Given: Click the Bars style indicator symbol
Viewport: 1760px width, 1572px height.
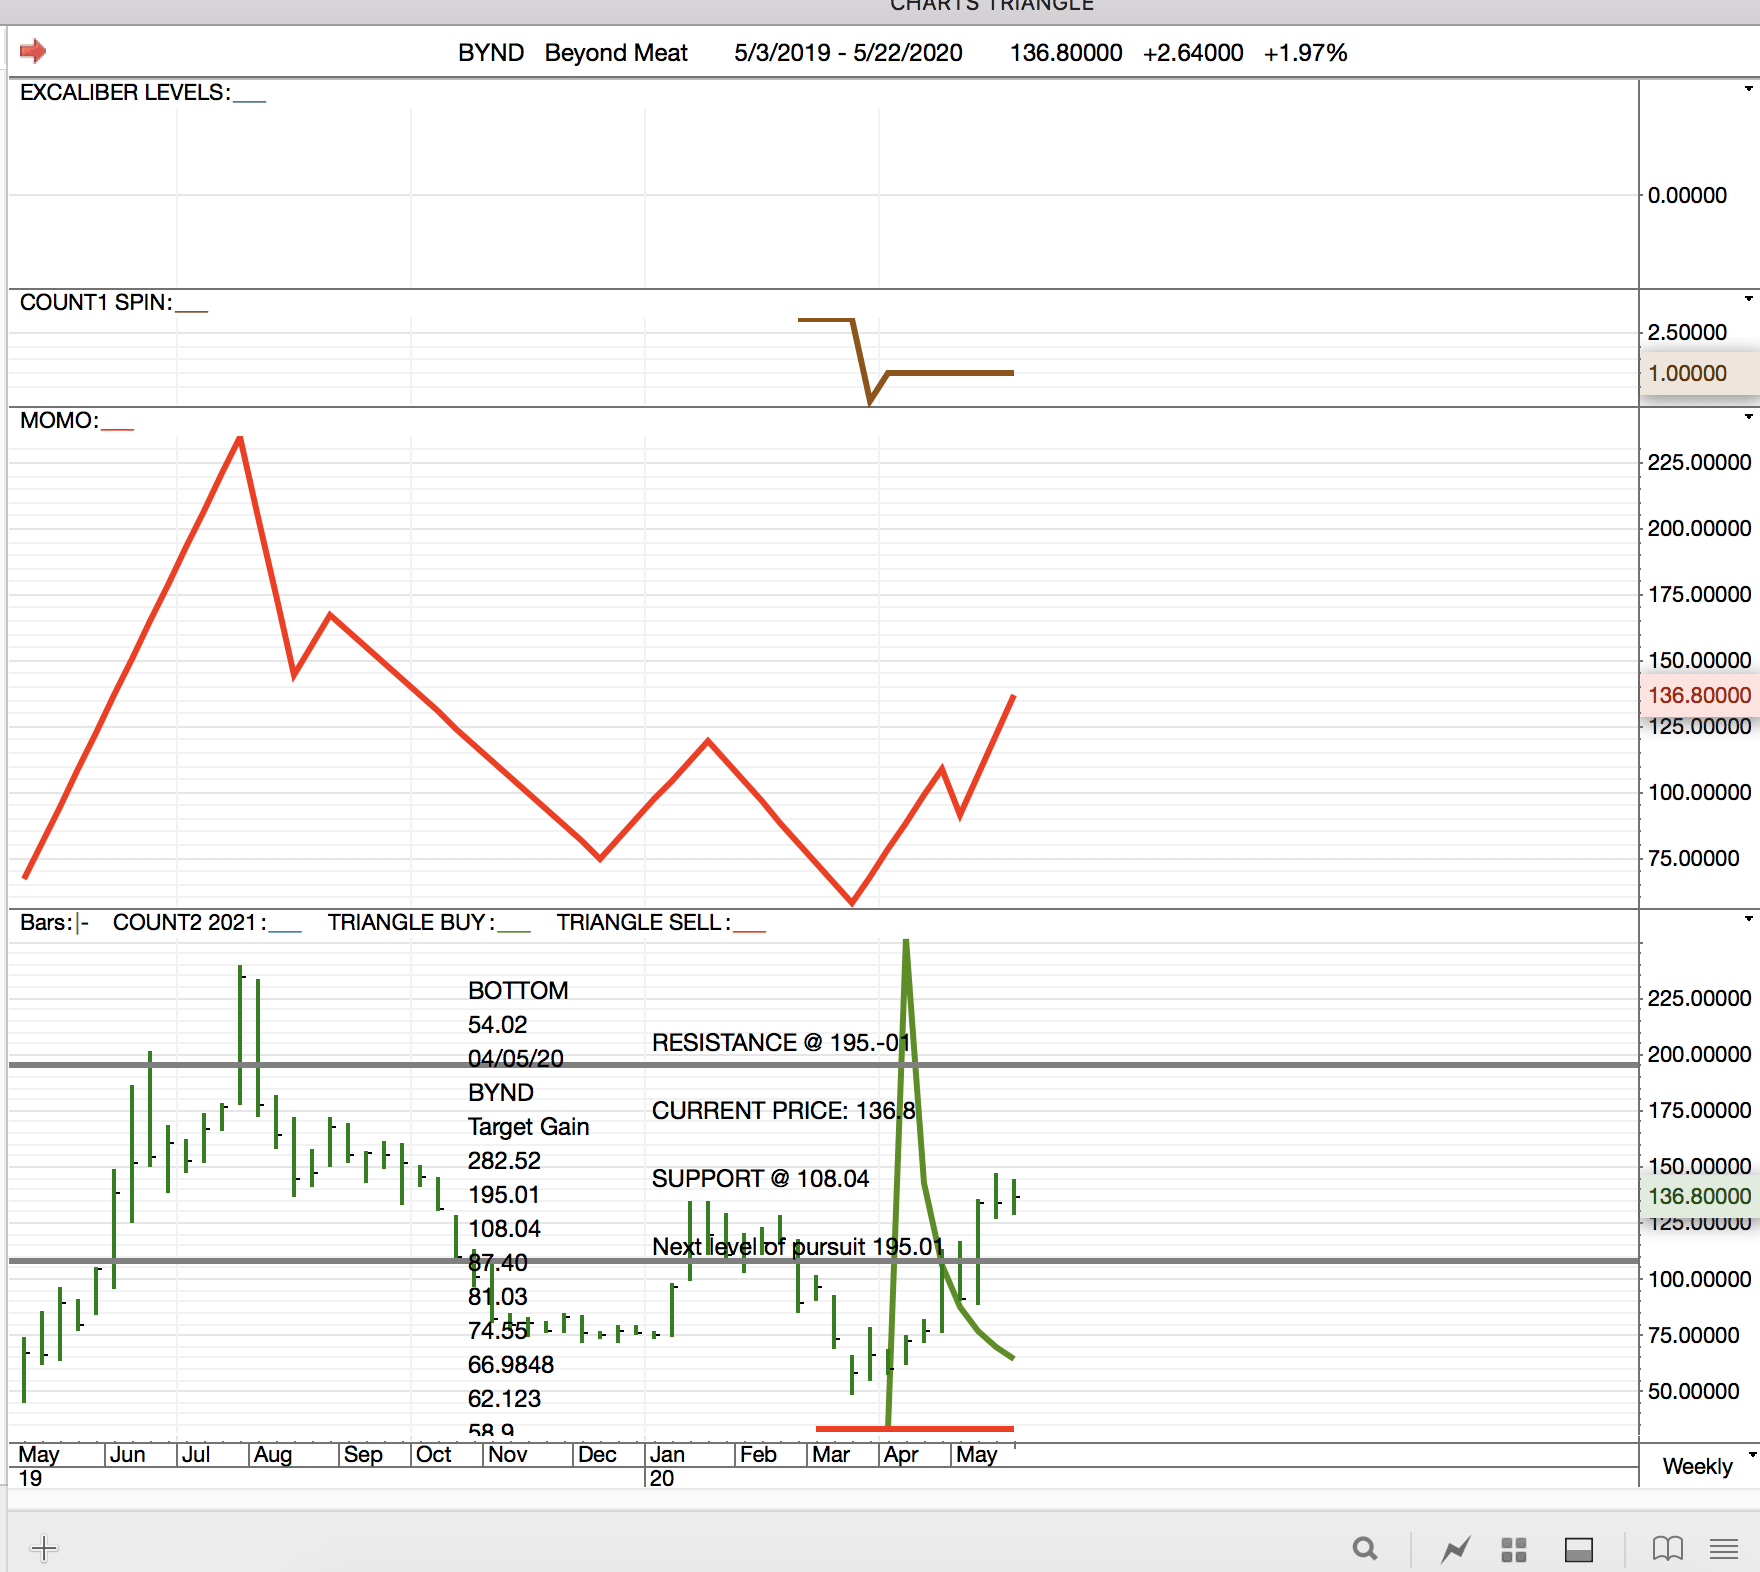Looking at the screenshot, I should tap(82, 923).
